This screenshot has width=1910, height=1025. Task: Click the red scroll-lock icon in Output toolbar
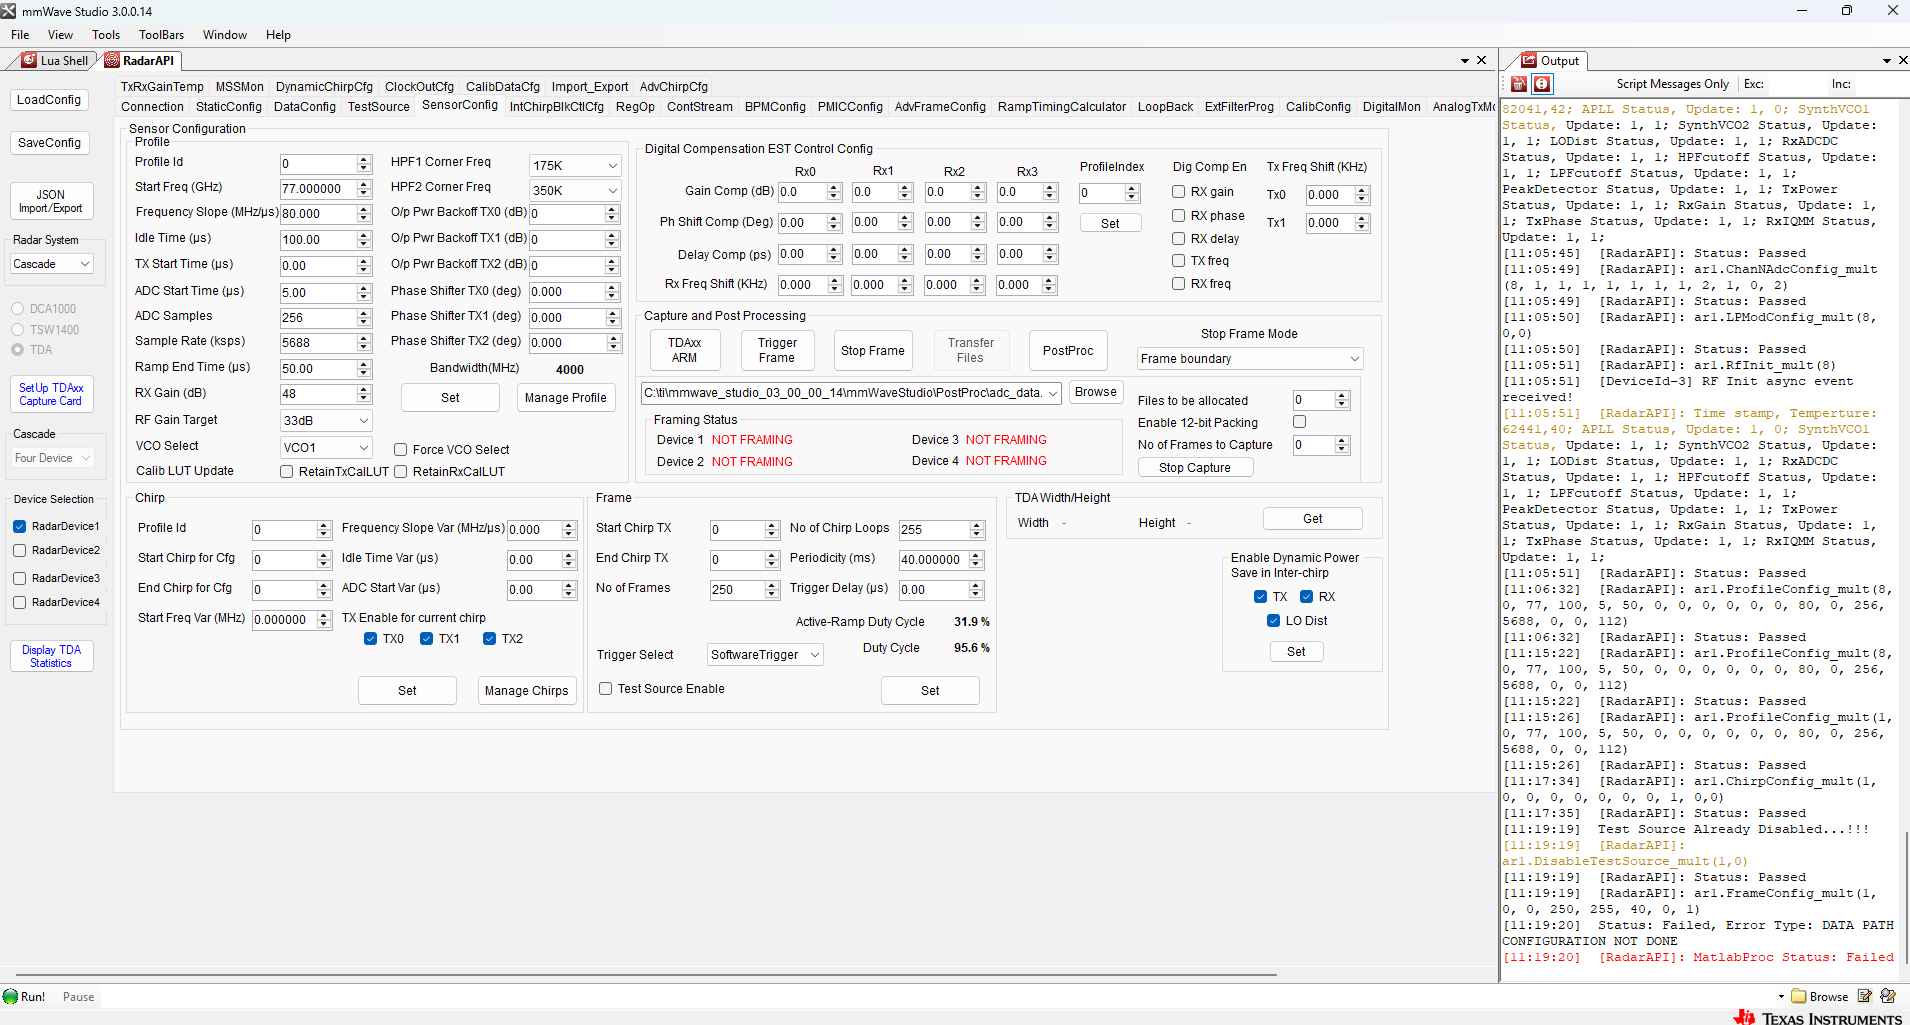[1542, 84]
